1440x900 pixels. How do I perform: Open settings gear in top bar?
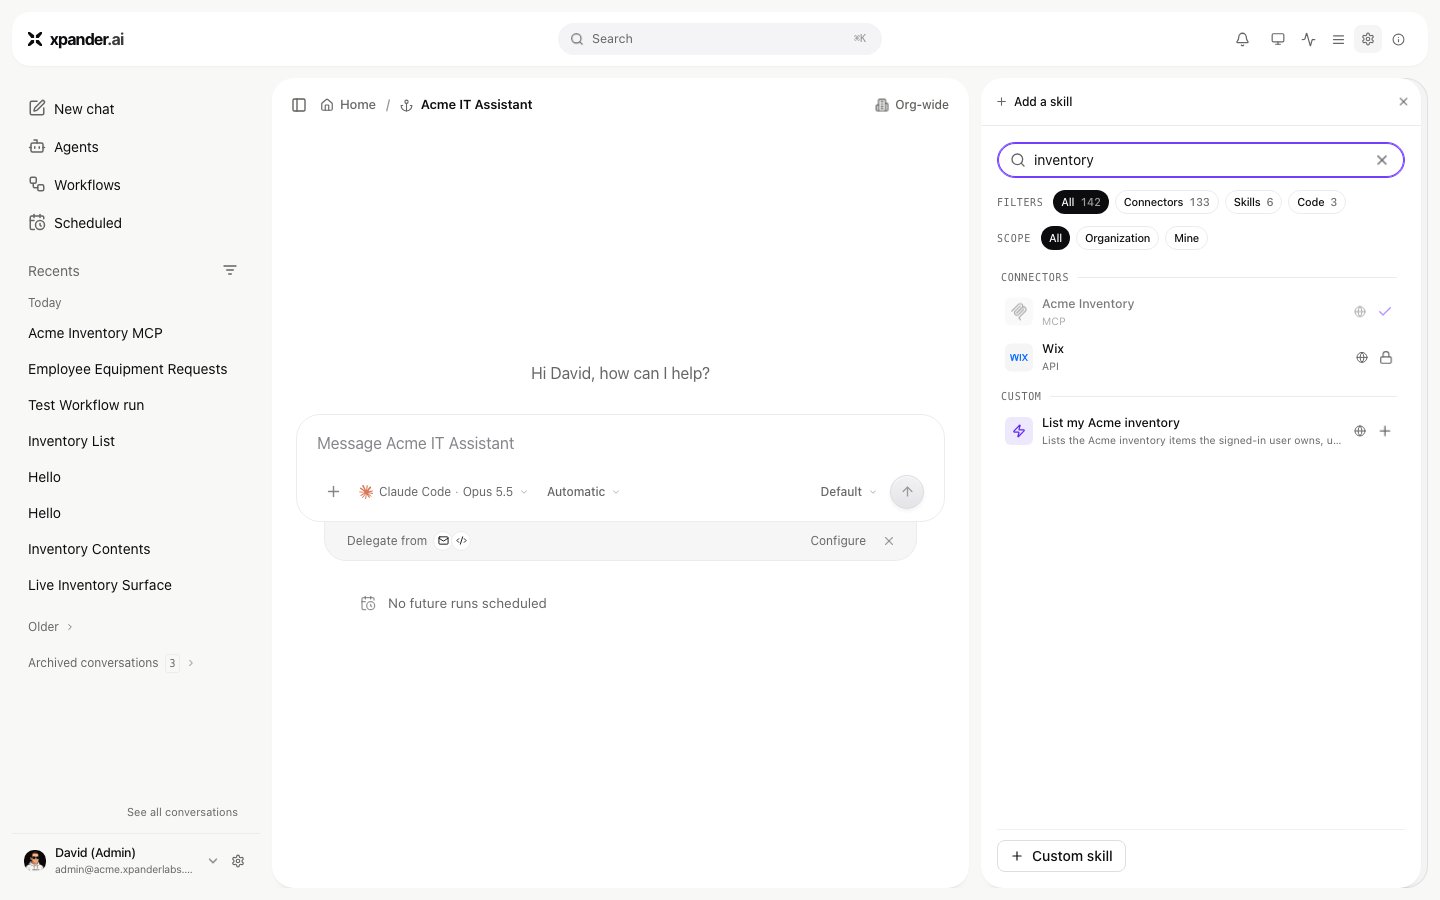[1368, 39]
